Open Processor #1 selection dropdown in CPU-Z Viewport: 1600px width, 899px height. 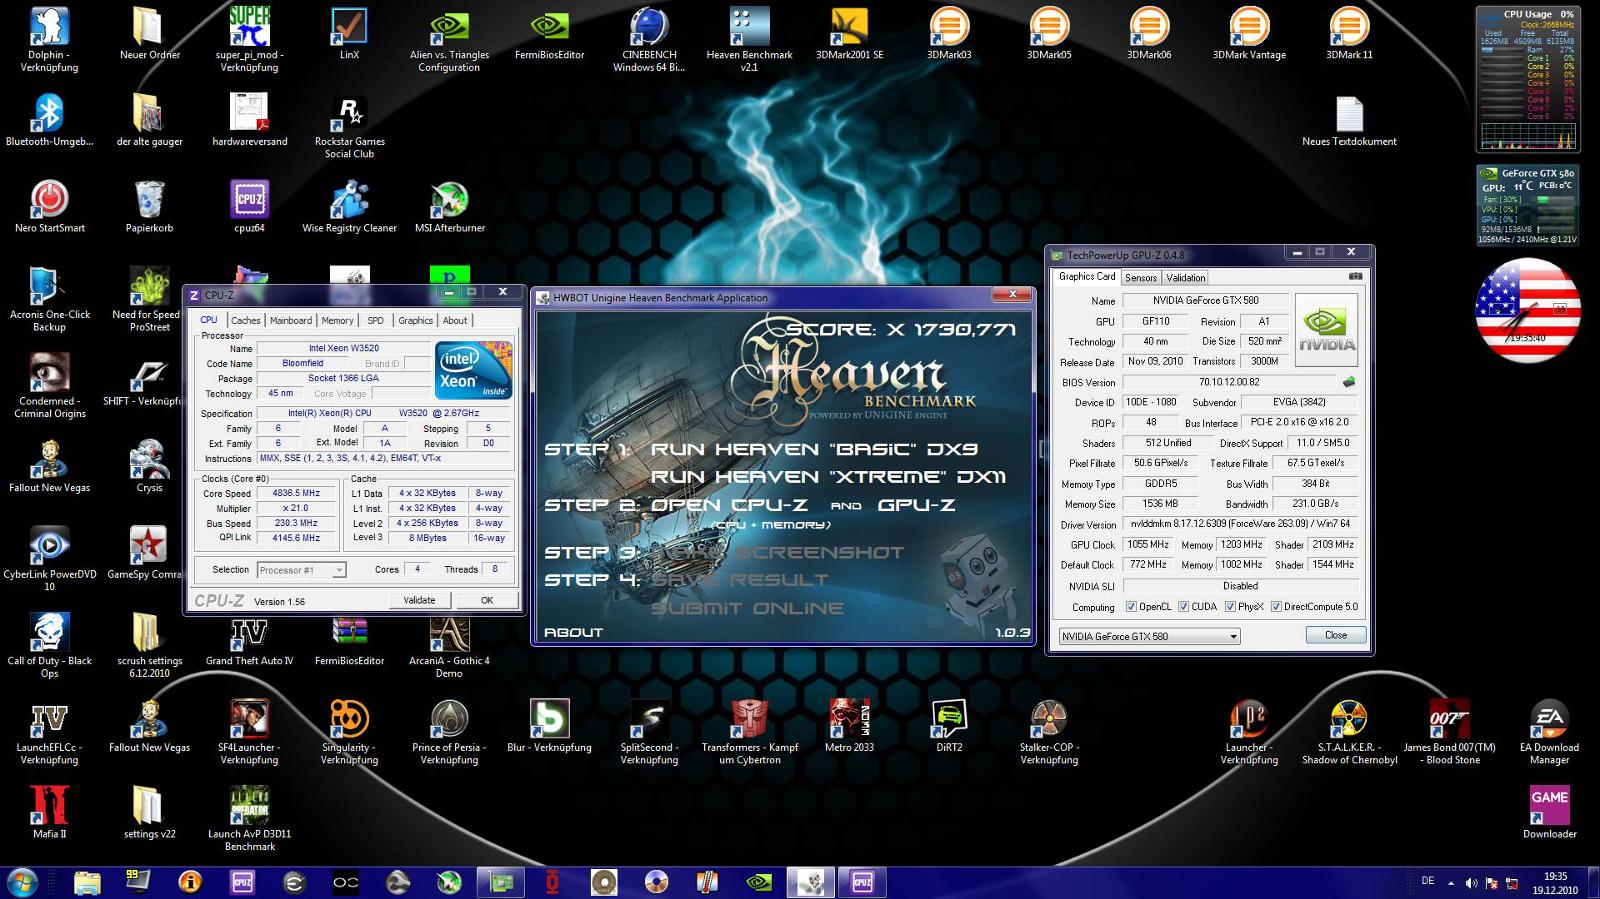(301, 570)
